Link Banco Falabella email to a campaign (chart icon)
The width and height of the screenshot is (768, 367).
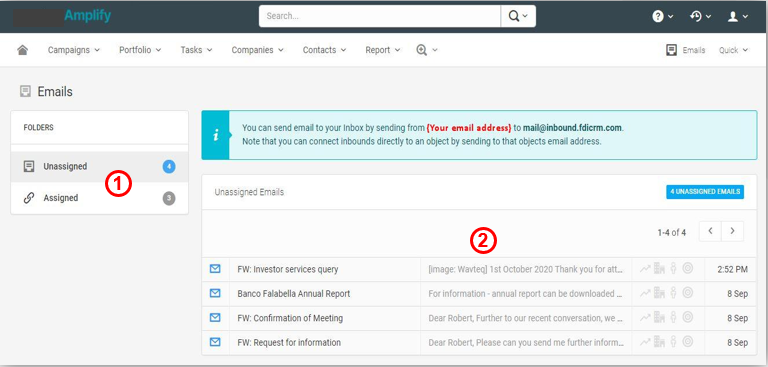tap(645, 293)
